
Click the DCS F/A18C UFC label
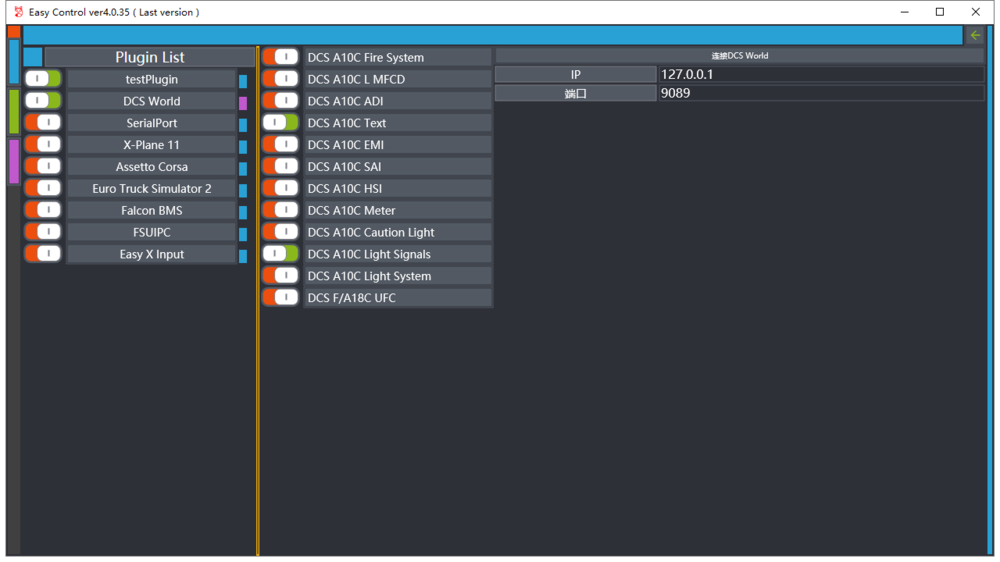pyautogui.click(x=397, y=297)
